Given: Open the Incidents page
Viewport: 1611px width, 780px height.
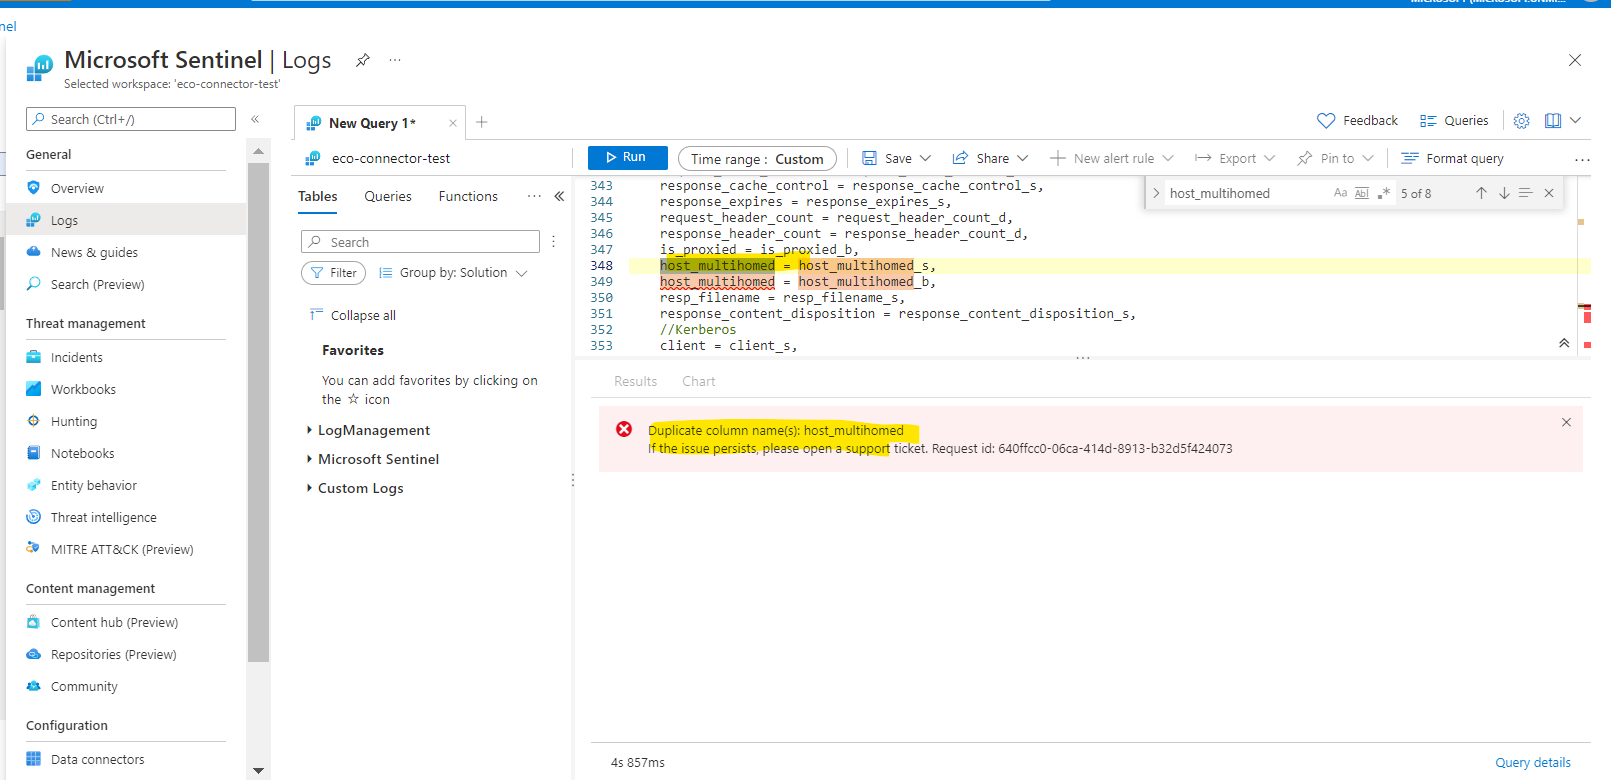Looking at the screenshot, I should (76, 357).
